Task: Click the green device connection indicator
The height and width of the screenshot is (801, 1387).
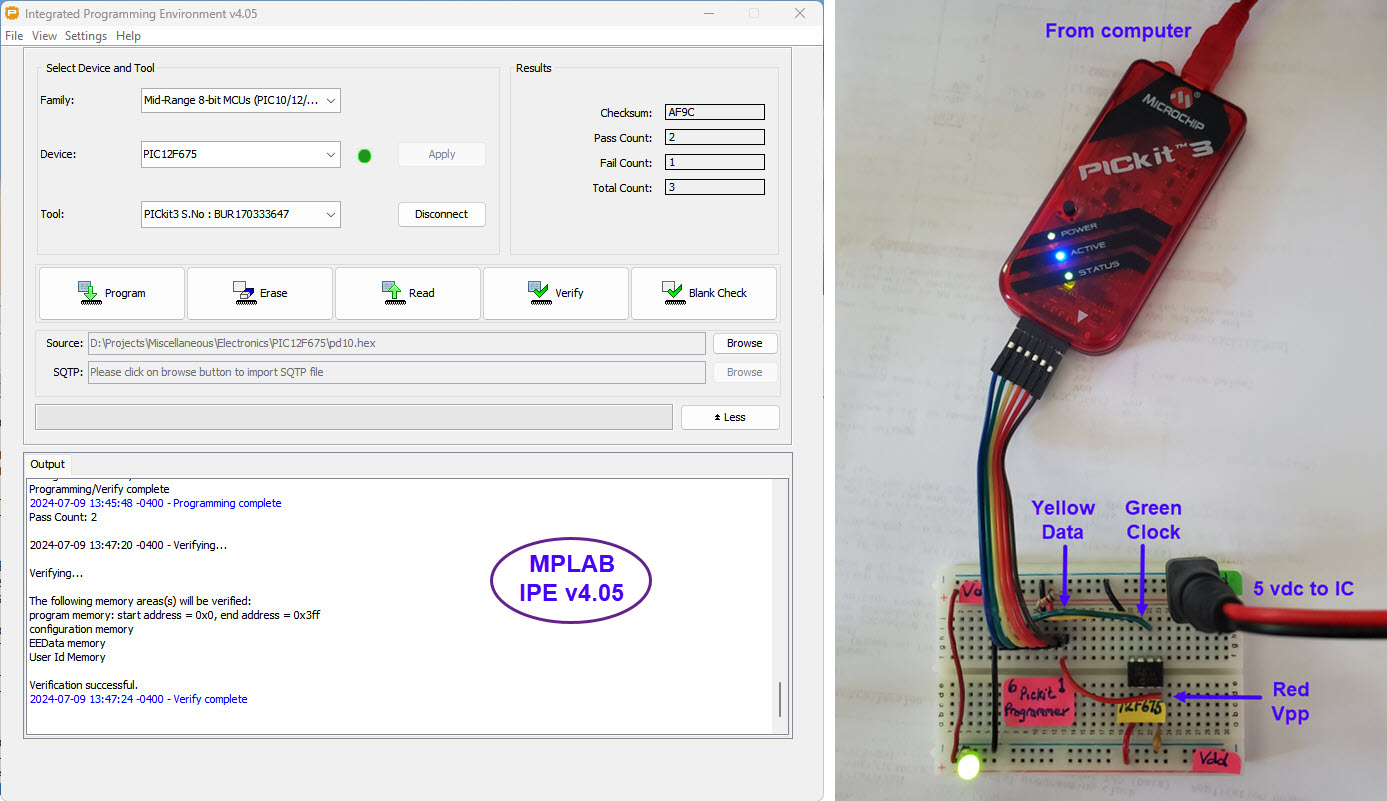Action: [364, 155]
